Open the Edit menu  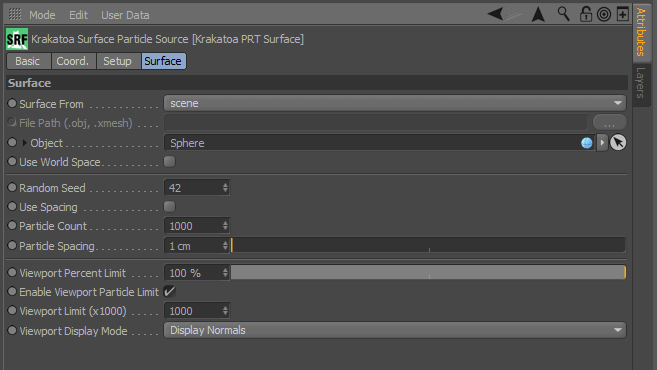pyautogui.click(x=78, y=15)
